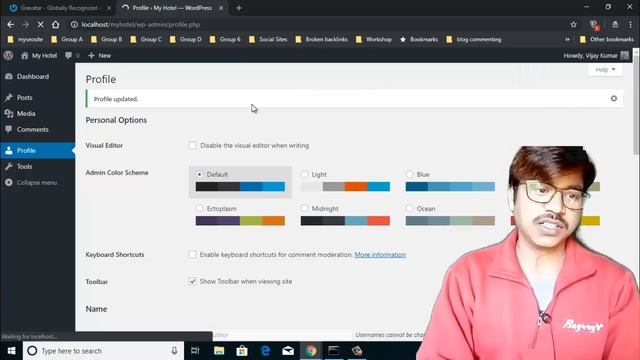Open Edge browser from taskbar

tap(265, 351)
